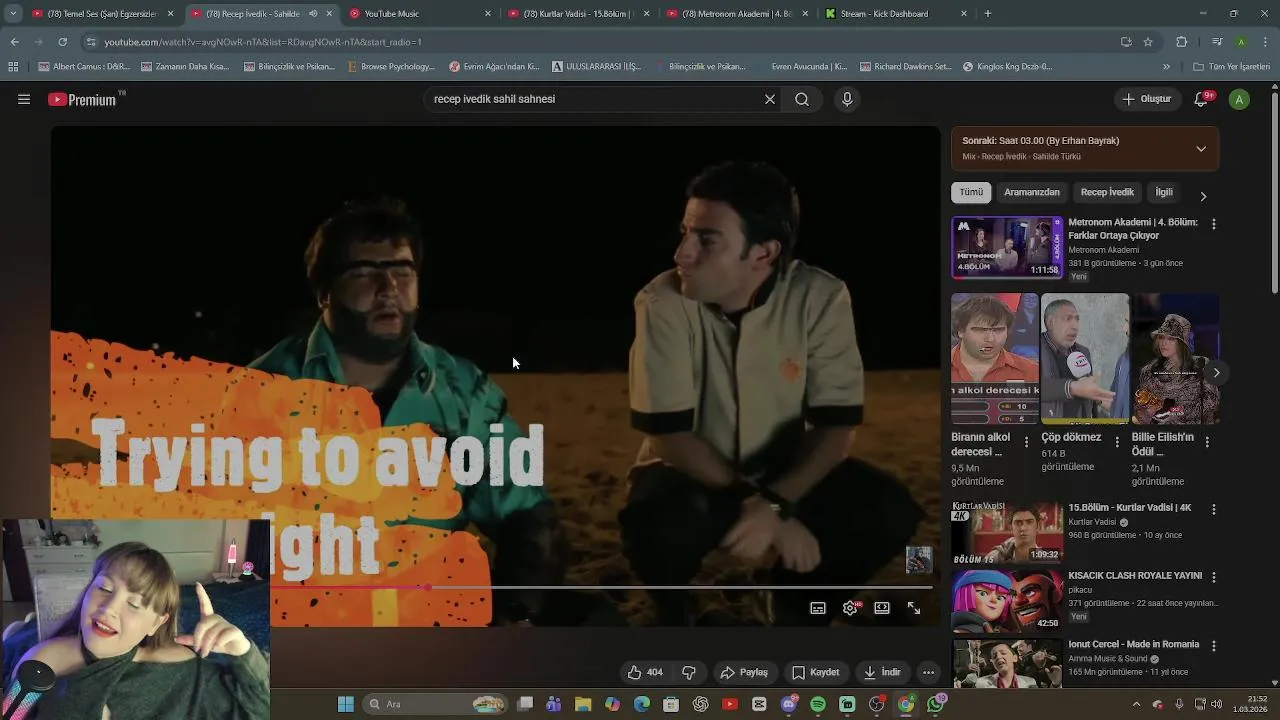Viewport: 1280px width, 720px height.
Task: Clear the search box text
Action: click(770, 99)
